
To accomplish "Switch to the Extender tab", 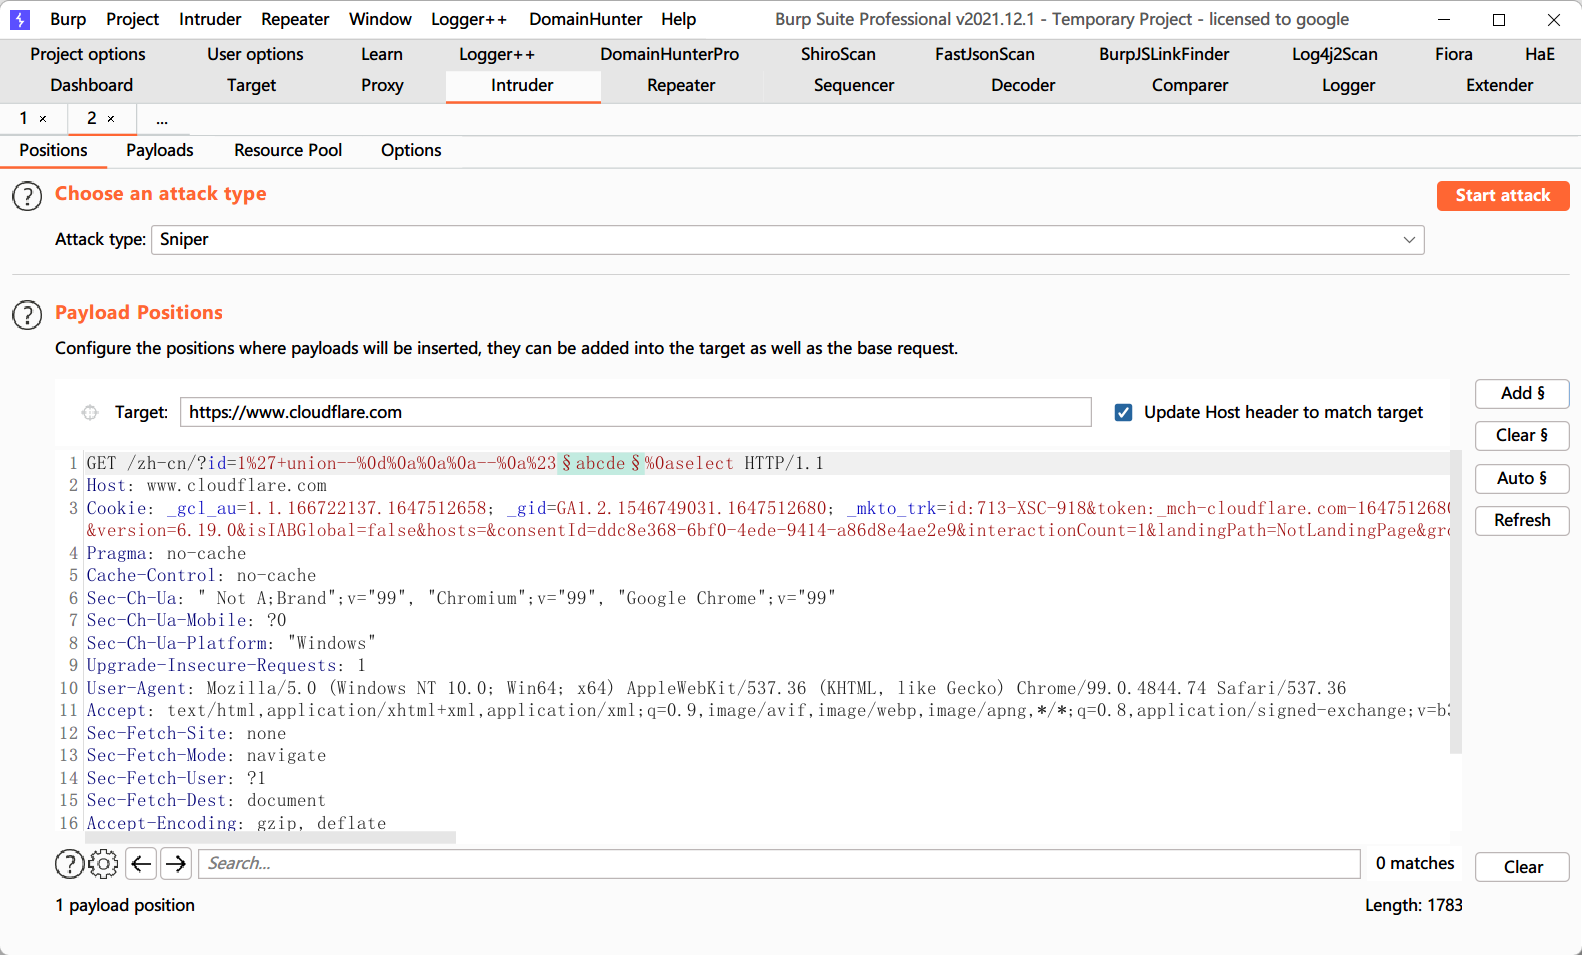I will (1499, 85).
